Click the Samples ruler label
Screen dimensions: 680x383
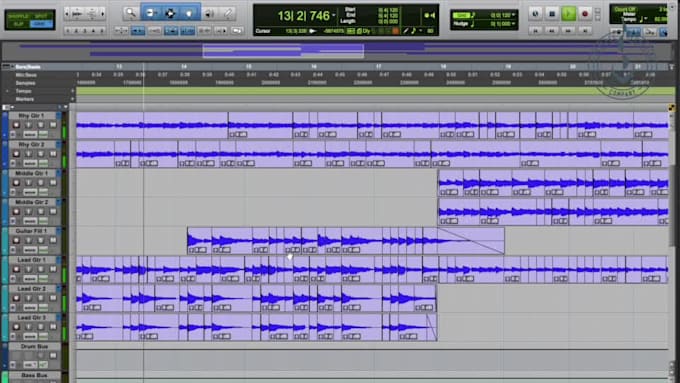[26, 83]
